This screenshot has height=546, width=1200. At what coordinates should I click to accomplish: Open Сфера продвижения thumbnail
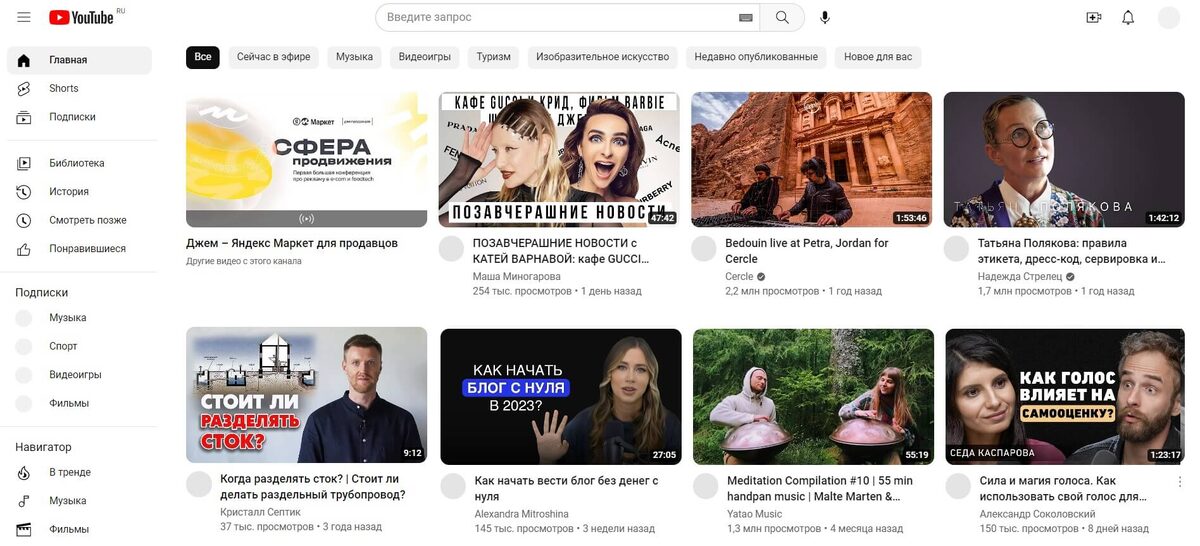pyautogui.click(x=307, y=160)
